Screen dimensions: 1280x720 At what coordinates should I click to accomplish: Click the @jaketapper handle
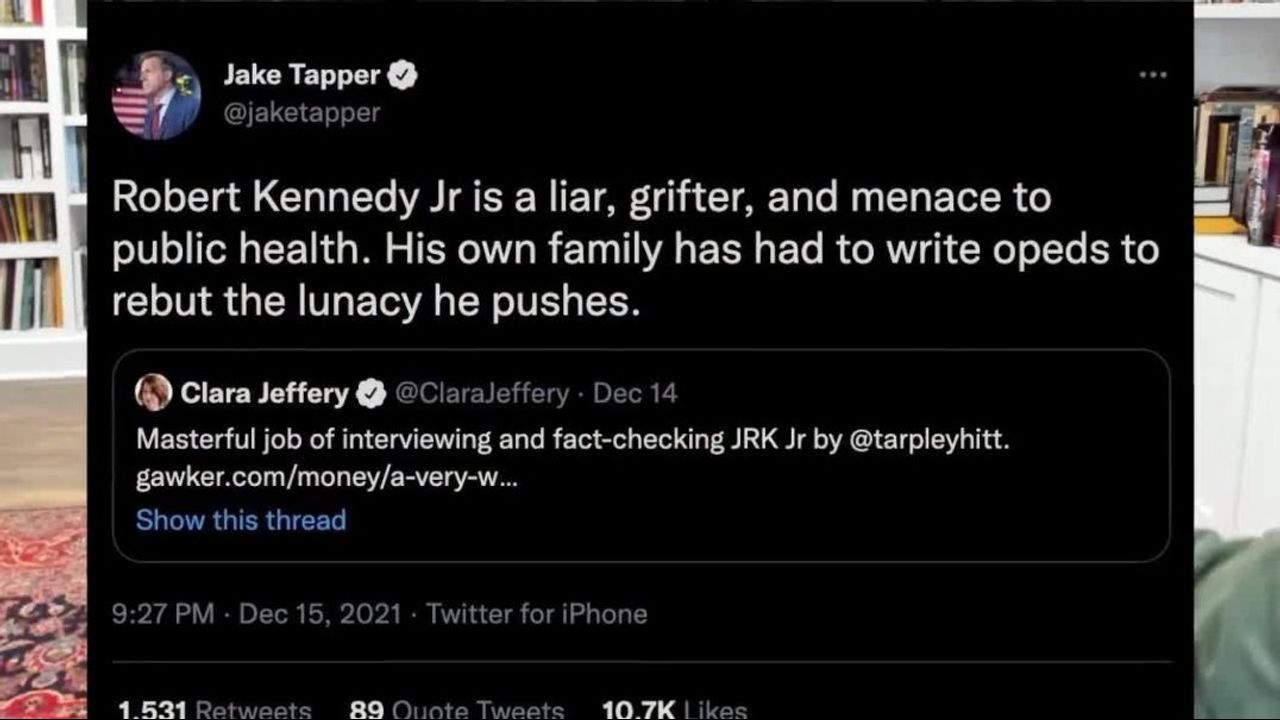coord(301,112)
